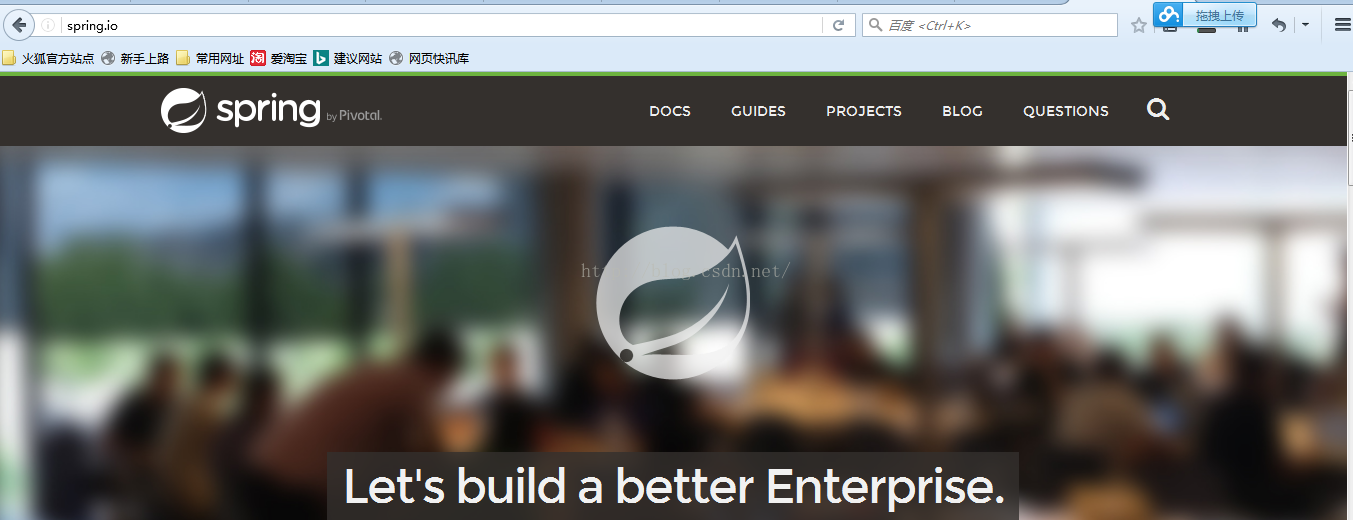Screen dimensions: 1353x520
Task: Click the browser back arrow button
Action: pyautogui.click(x=18, y=25)
